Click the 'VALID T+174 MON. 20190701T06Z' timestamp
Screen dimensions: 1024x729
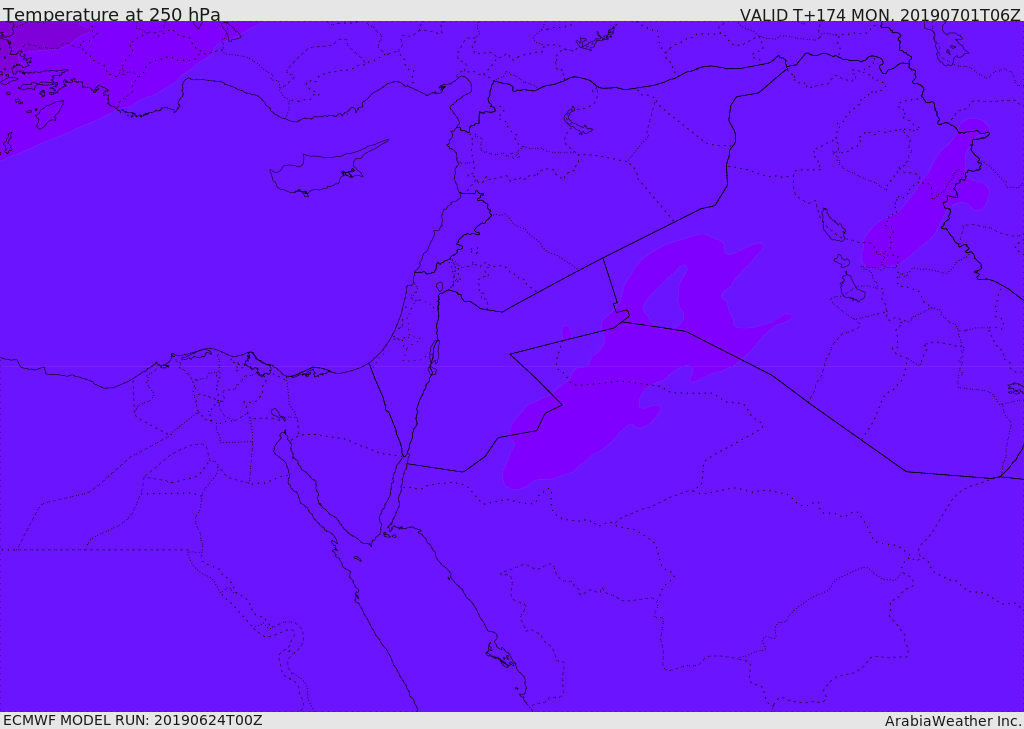(x=880, y=14)
